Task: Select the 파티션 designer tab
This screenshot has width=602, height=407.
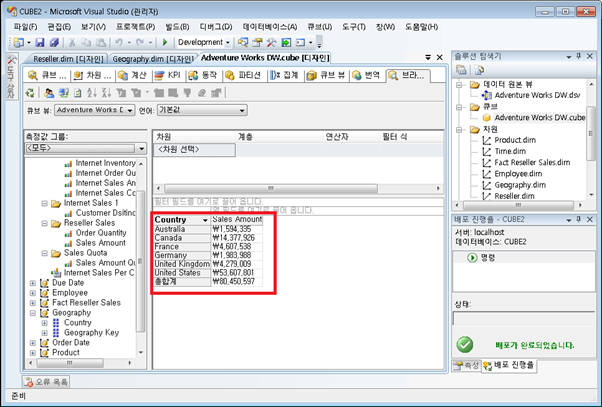Action: pos(243,75)
